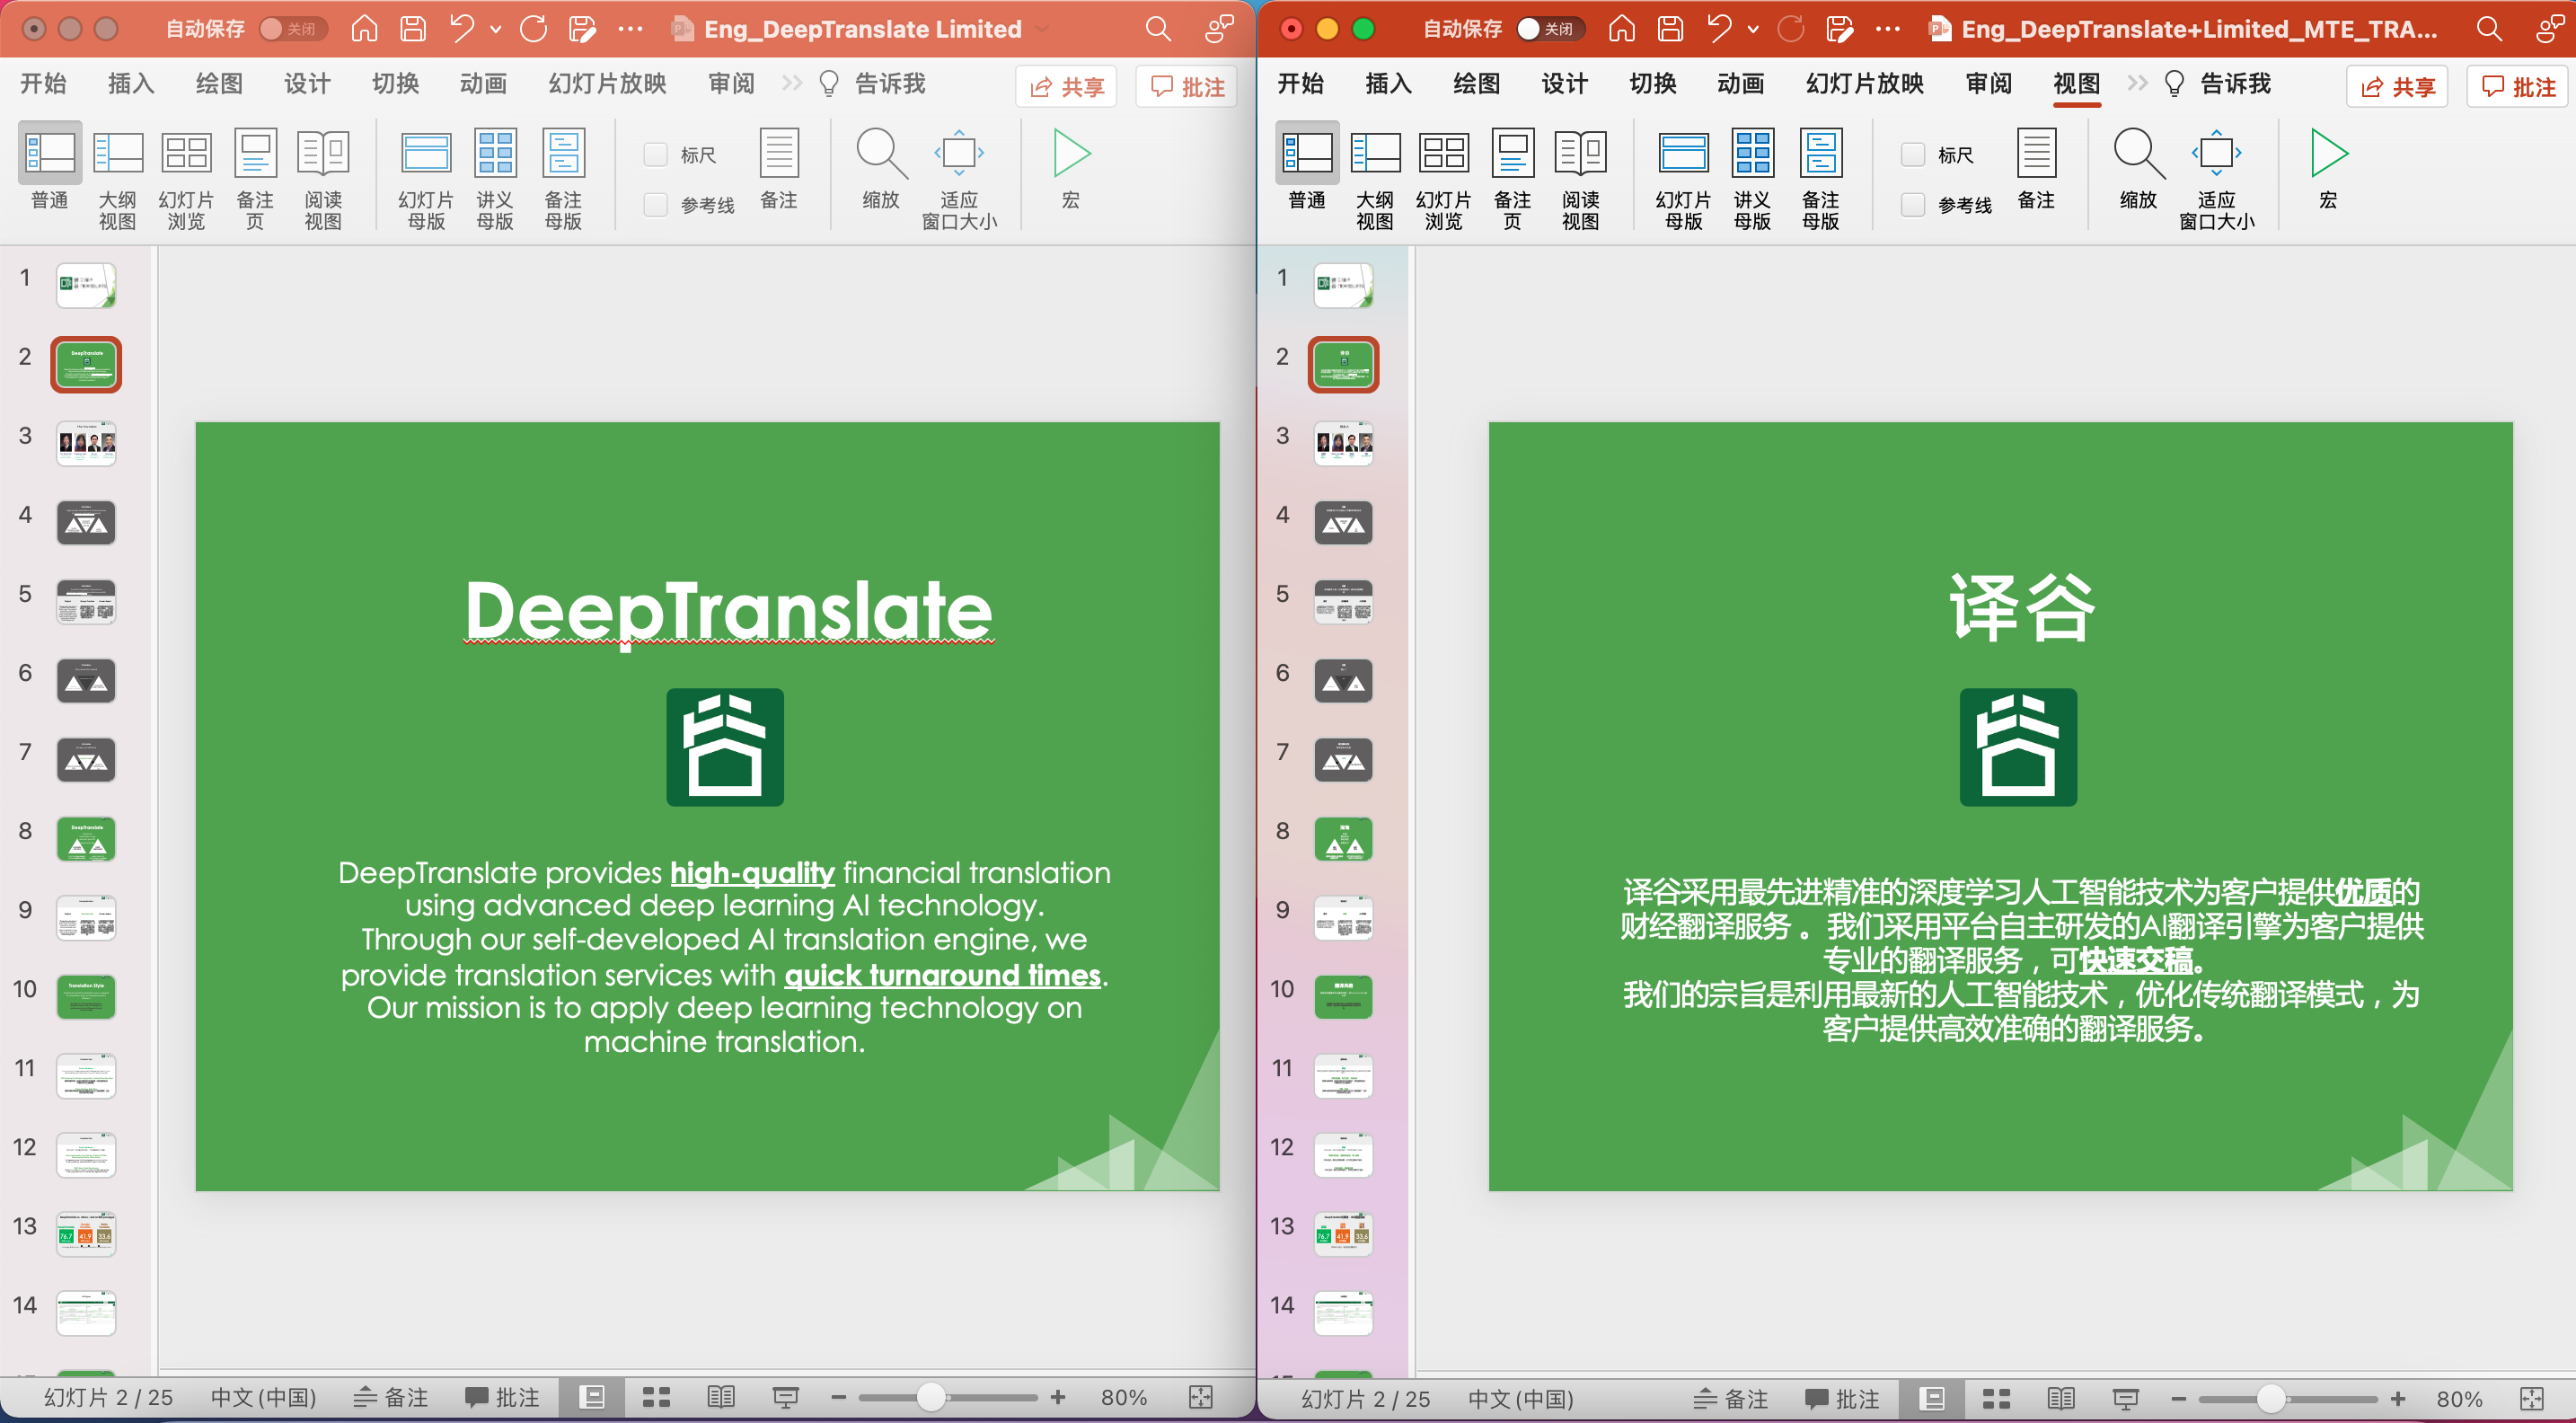Click Home icon in left window title bar
Viewport: 2576px width, 1423px height.
point(364,28)
